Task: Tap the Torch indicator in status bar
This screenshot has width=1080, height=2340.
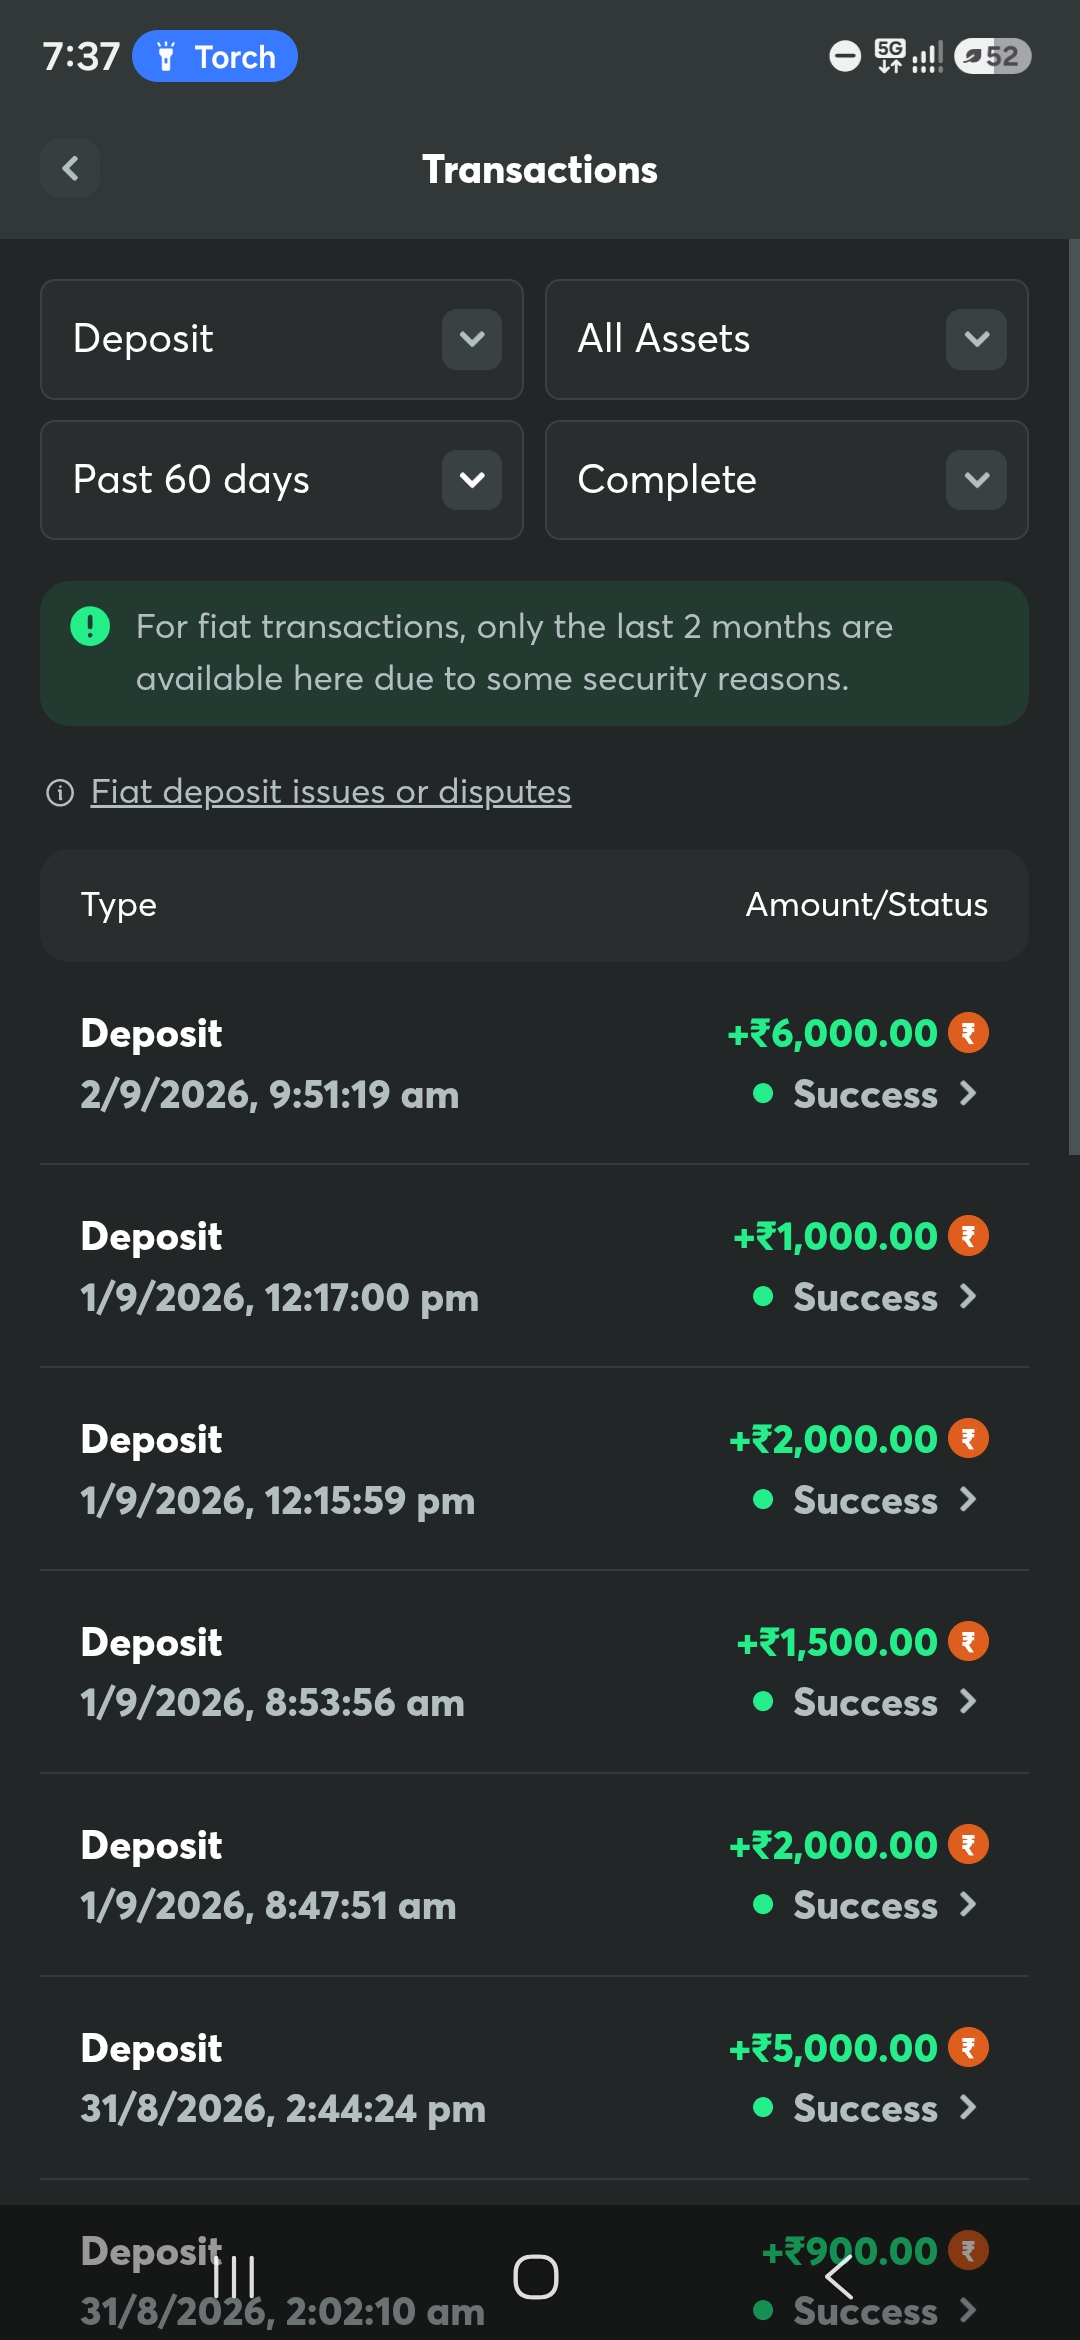Action: [x=215, y=56]
